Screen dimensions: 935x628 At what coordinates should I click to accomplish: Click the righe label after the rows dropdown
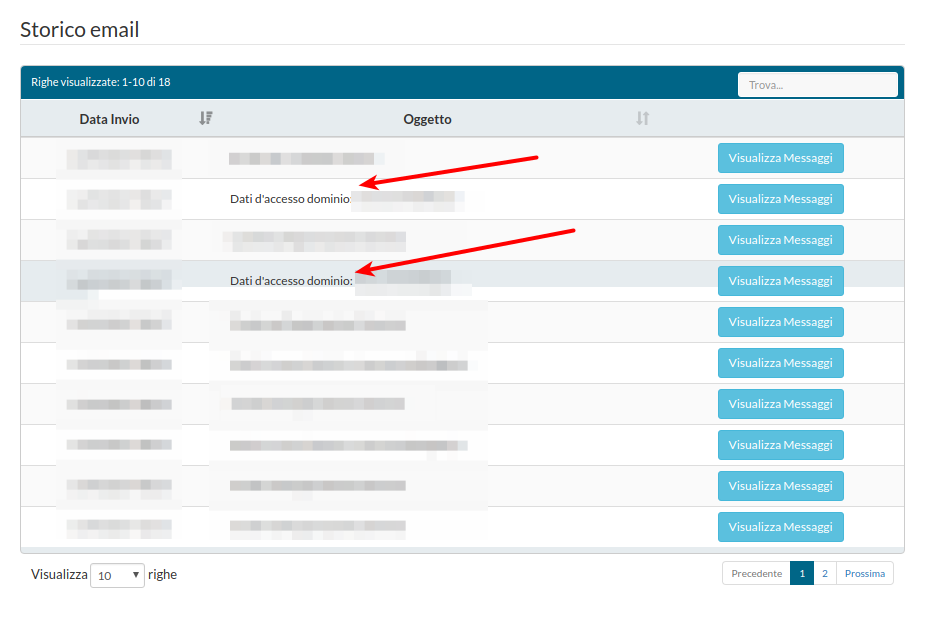click(x=162, y=574)
